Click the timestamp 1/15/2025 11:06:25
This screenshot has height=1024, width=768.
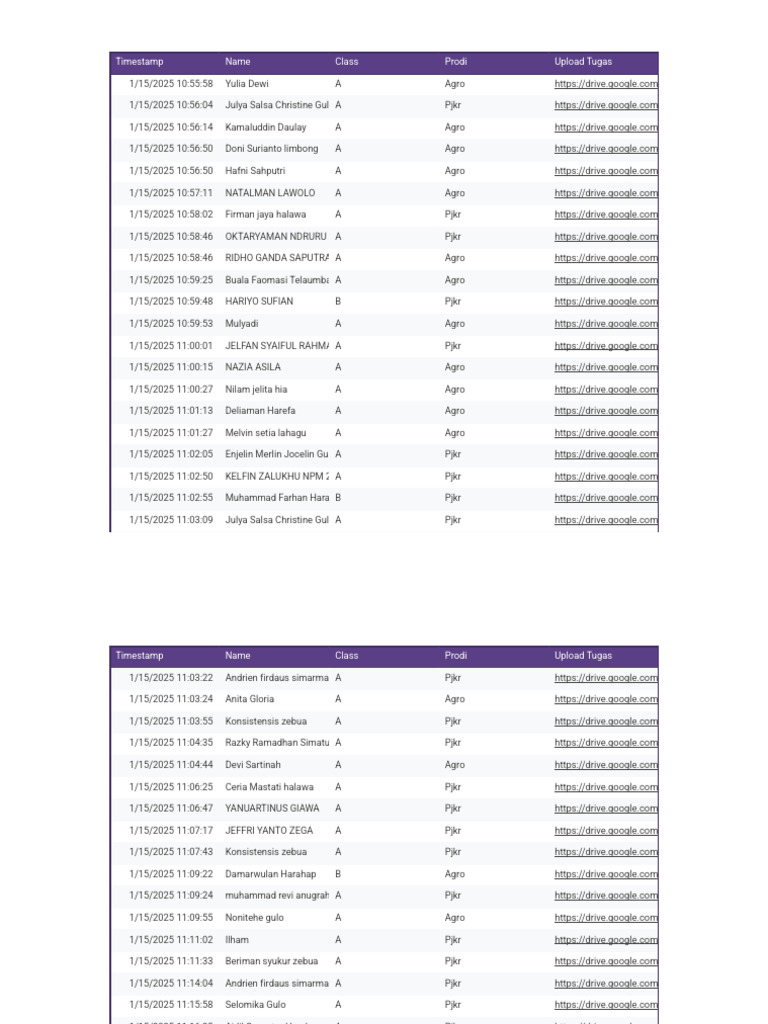click(x=170, y=787)
